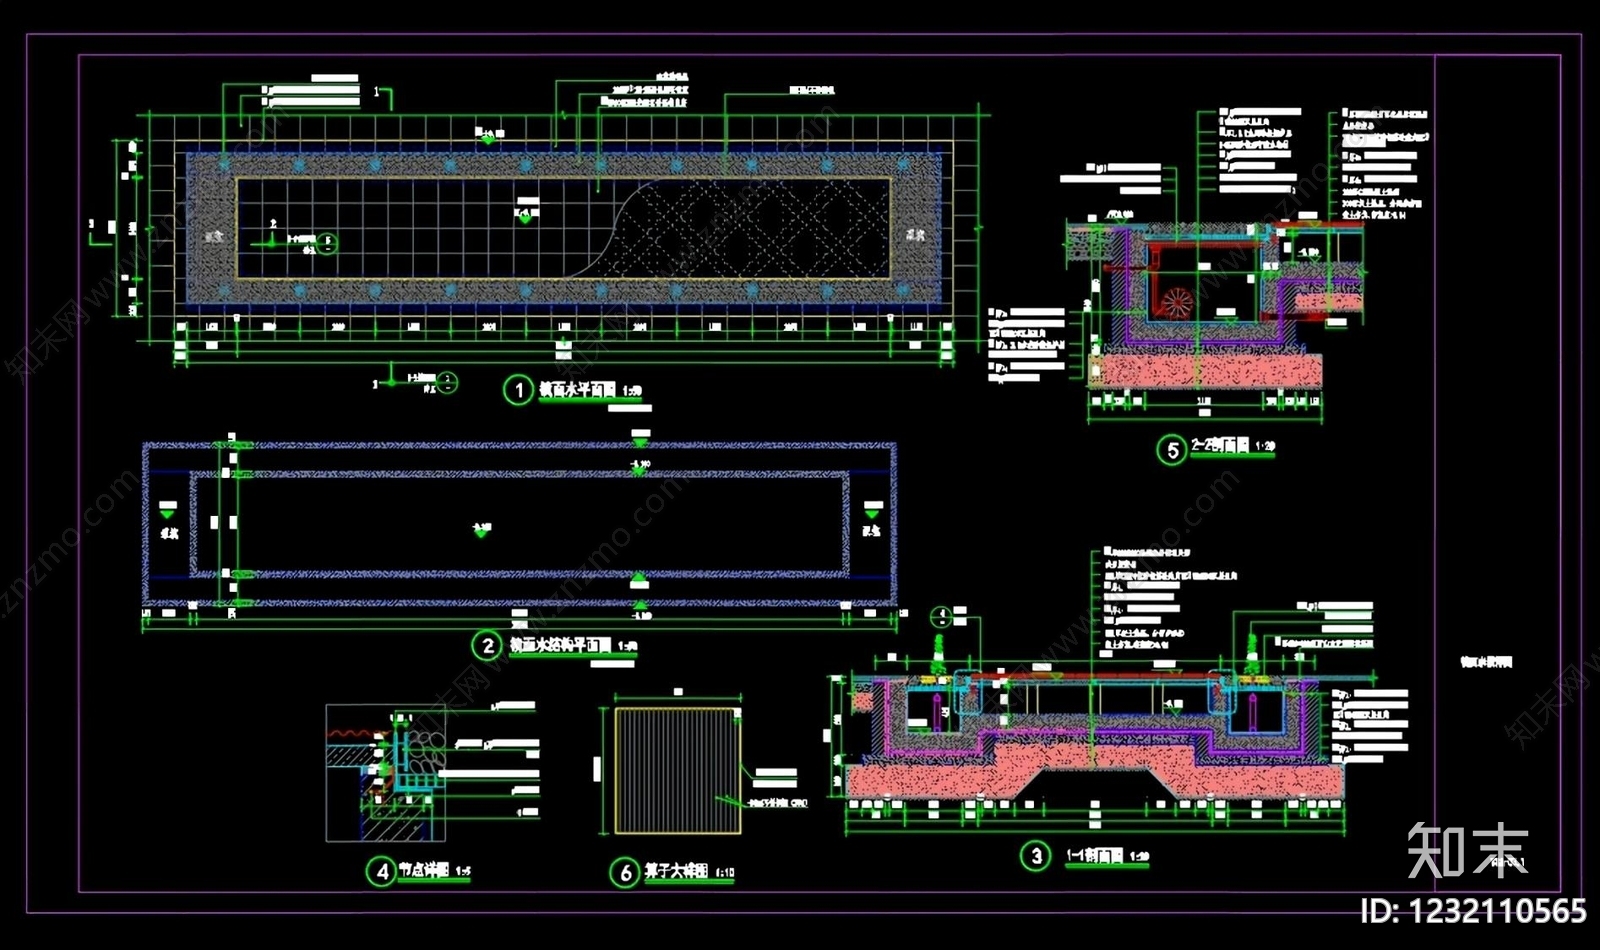
Task: Select the title '镜面水平面图 1:50'
Action: point(591,390)
